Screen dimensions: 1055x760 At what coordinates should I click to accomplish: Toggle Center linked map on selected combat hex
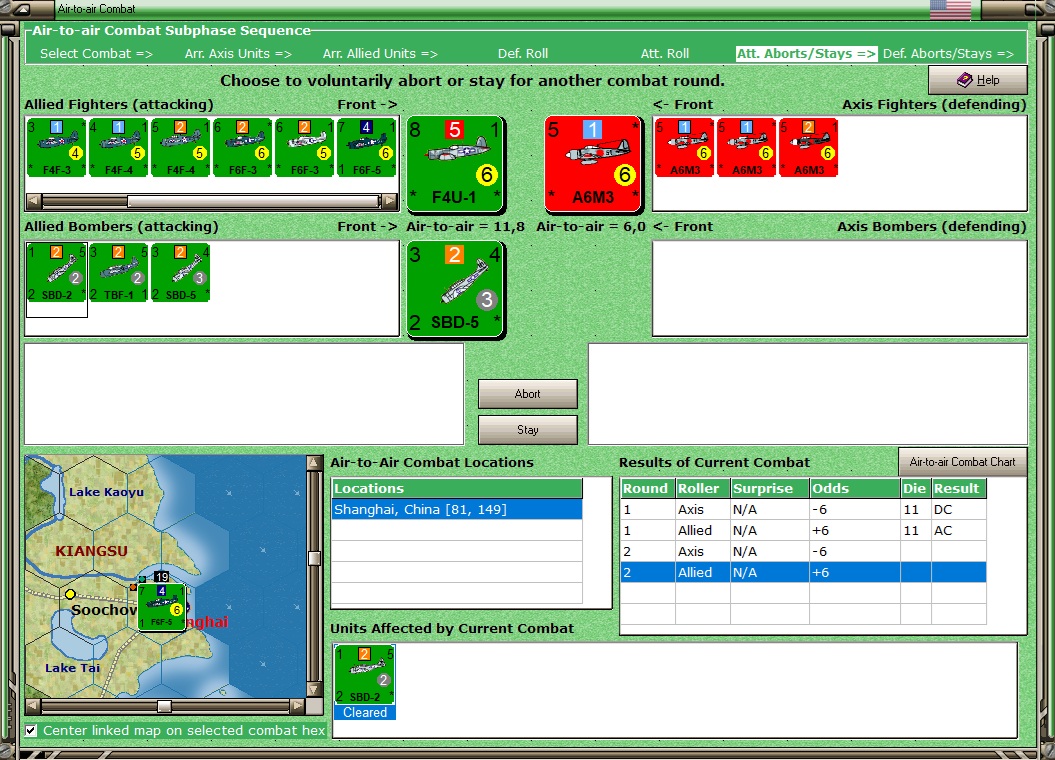pyautogui.click(x=31, y=730)
